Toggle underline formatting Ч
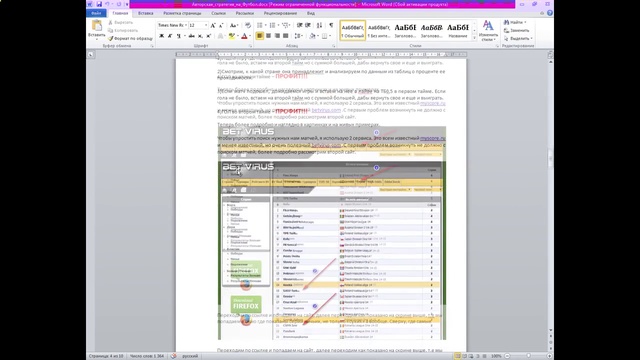This screenshot has height=360, width=640. [x=179, y=36]
